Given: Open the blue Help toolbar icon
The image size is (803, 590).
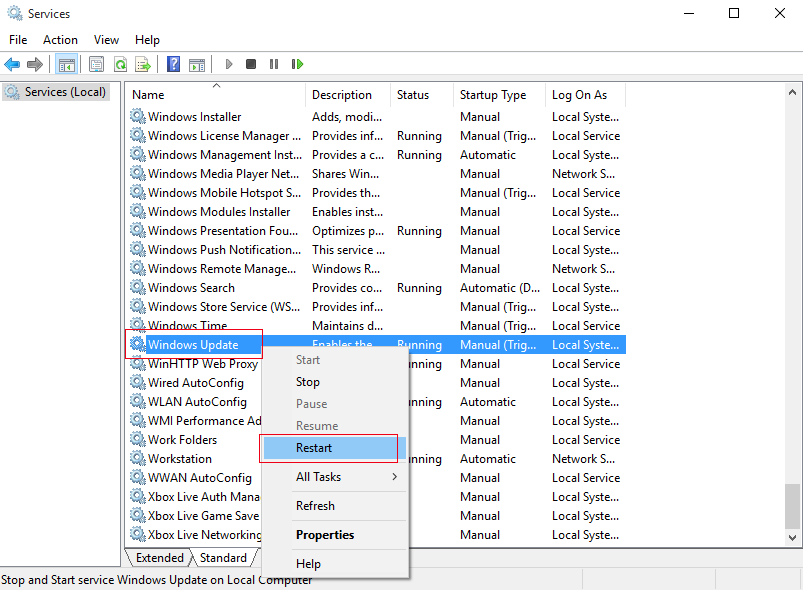Looking at the screenshot, I should point(174,65).
